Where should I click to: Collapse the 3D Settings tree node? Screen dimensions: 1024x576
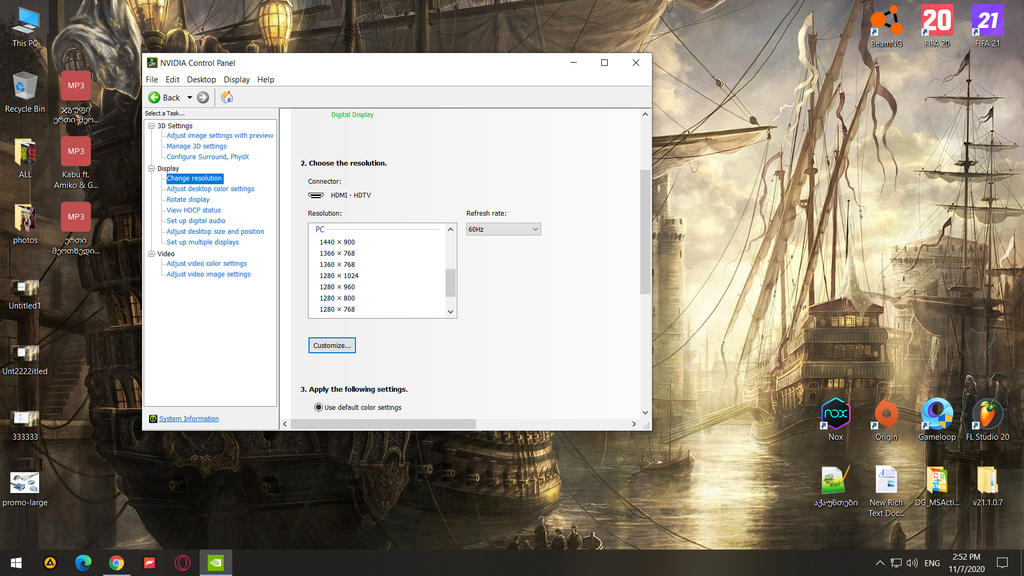(x=152, y=125)
